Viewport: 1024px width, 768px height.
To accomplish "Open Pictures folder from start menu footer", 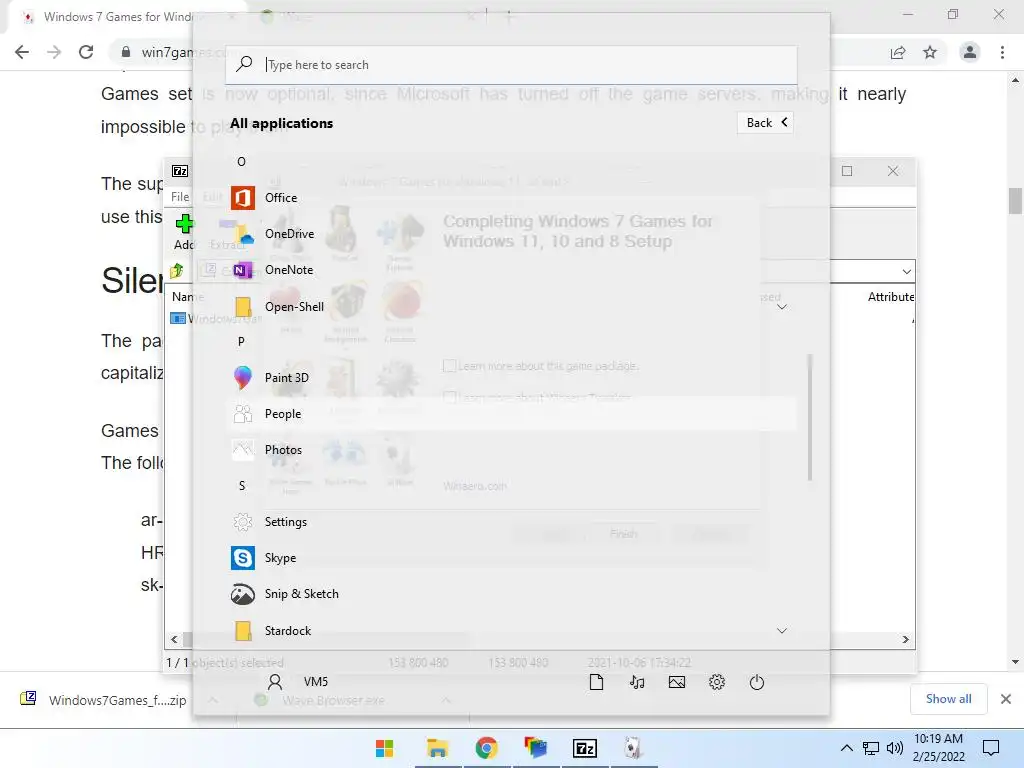I will click(x=677, y=682).
